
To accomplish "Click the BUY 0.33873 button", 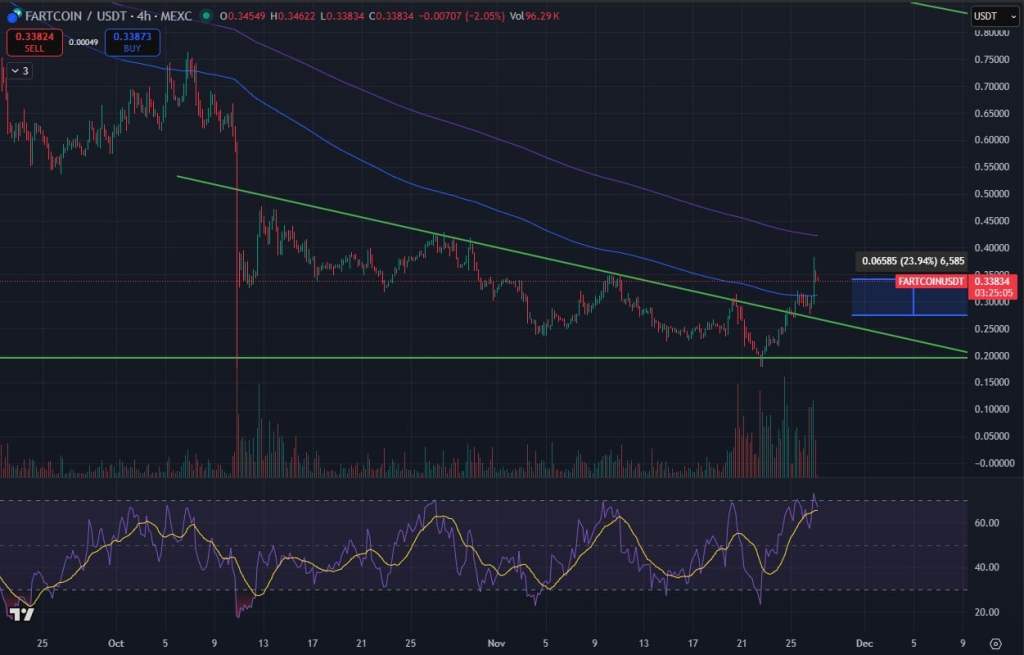I will (131, 42).
